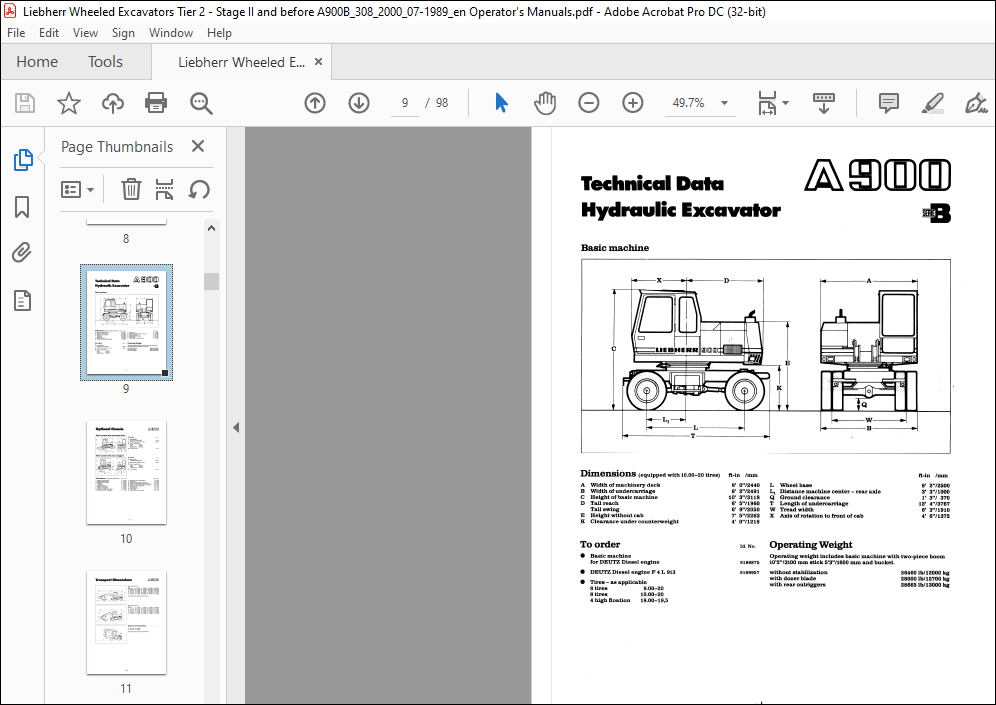Switch to the Home tab
This screenshot has width=996, height=705.
(37, 62)
